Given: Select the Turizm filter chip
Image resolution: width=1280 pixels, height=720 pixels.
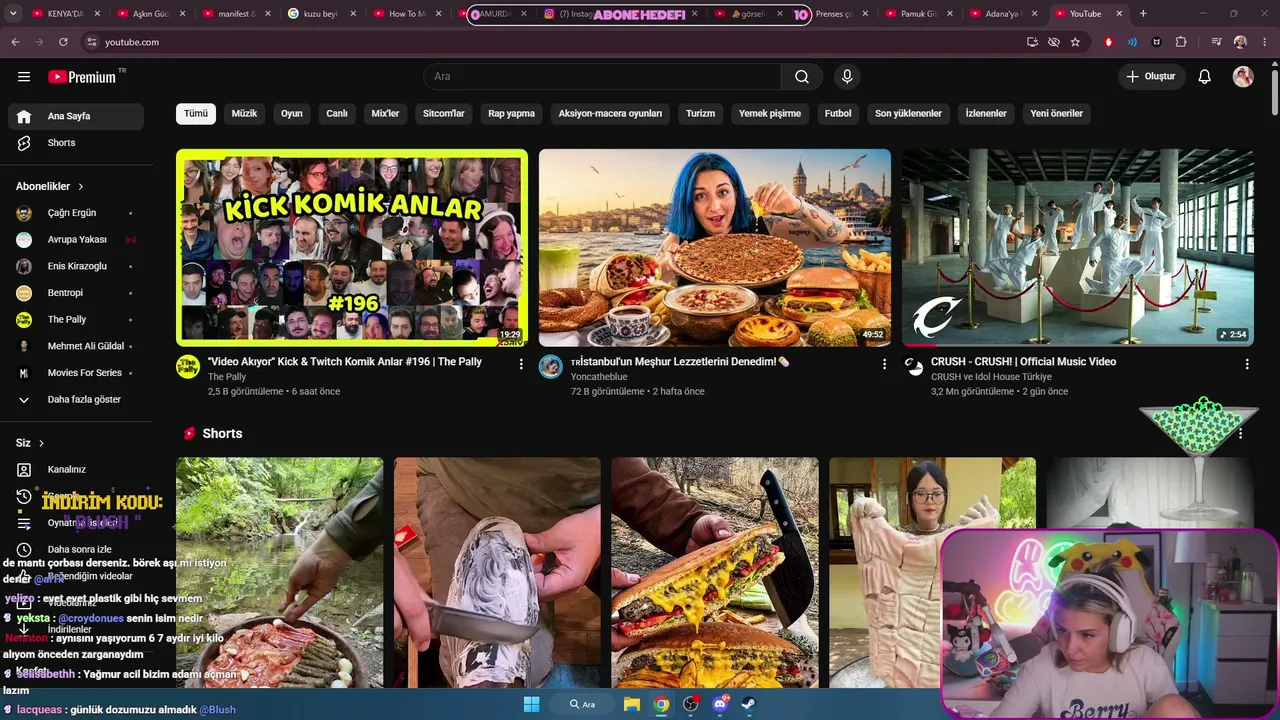Looking at the screenshot, I should click(x=700, y=114).
